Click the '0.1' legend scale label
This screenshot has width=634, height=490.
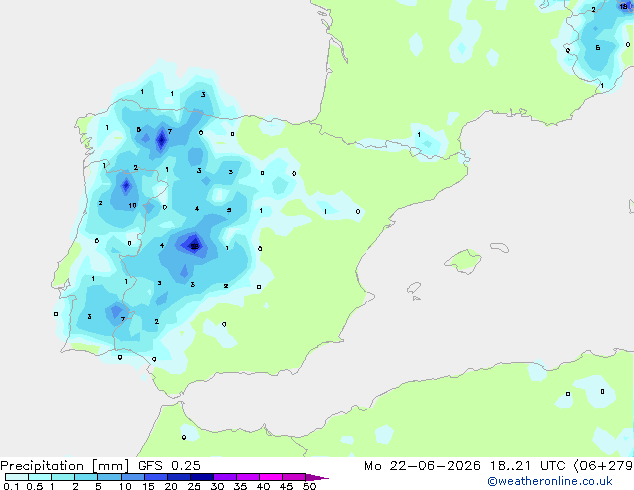coord(11,486)
